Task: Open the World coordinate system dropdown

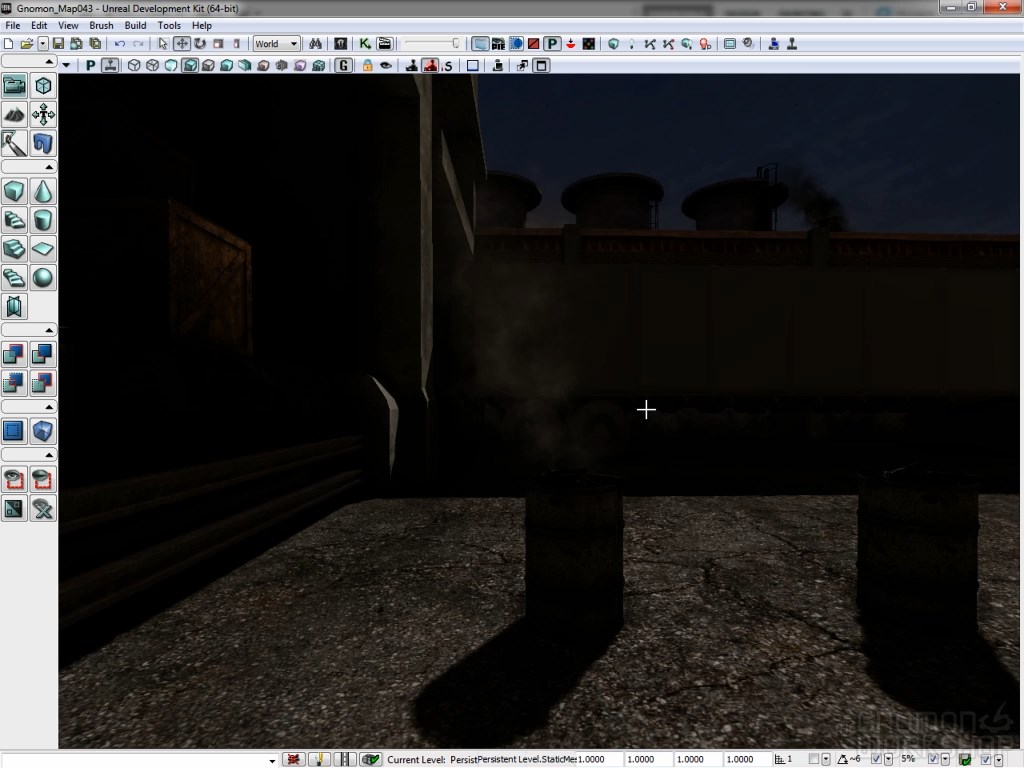Action: click(x=276, y=44)
